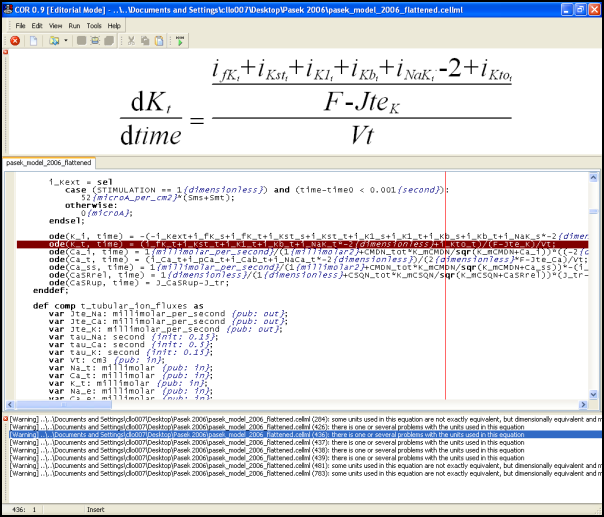Create a new file with the blank page icon
This screenshot has width=604, height=517.
click(34, 40)
